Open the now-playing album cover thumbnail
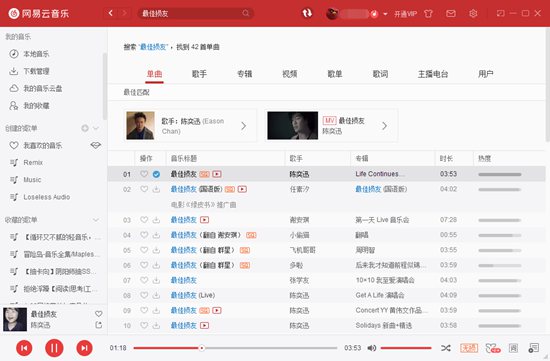Screen dimensions: 550x361 (15, 319)
